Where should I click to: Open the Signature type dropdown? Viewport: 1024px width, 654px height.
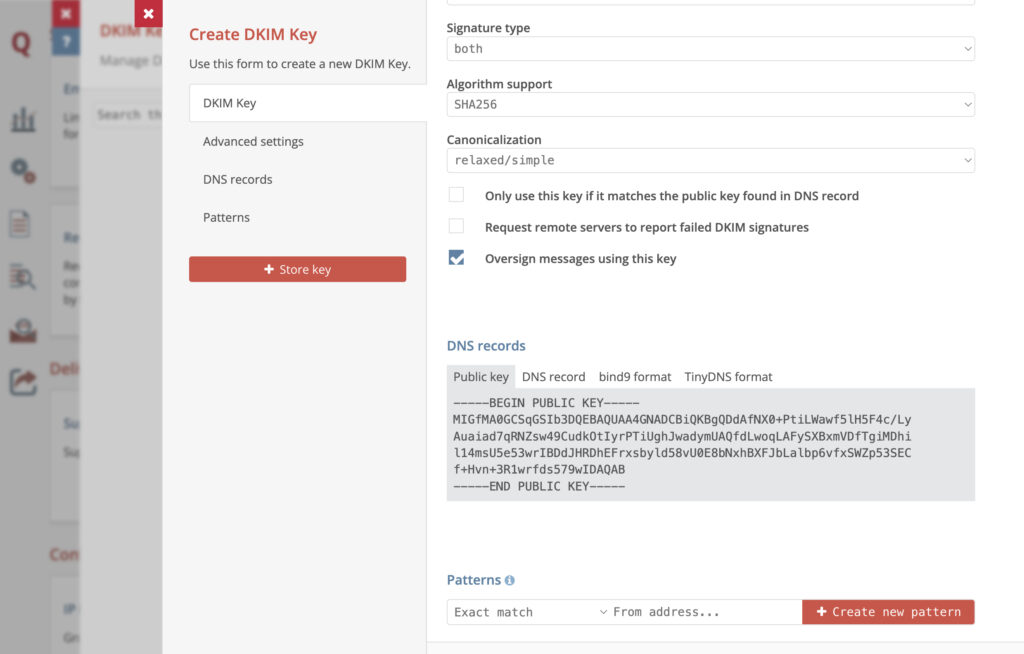click(x=710, y=48)
